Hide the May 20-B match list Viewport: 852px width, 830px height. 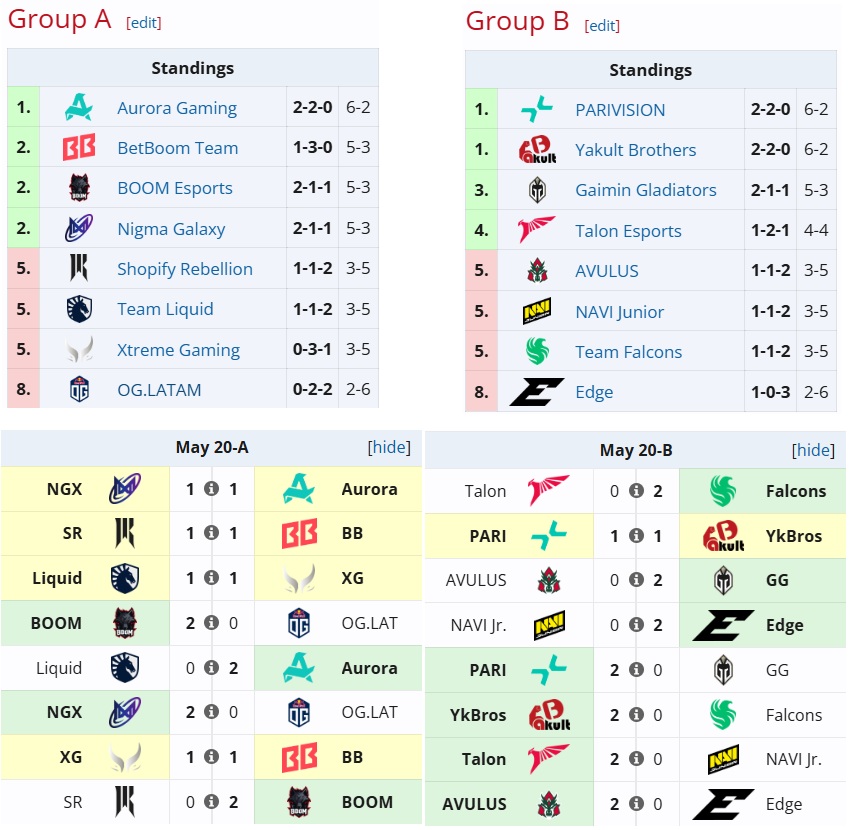[813, 450]
